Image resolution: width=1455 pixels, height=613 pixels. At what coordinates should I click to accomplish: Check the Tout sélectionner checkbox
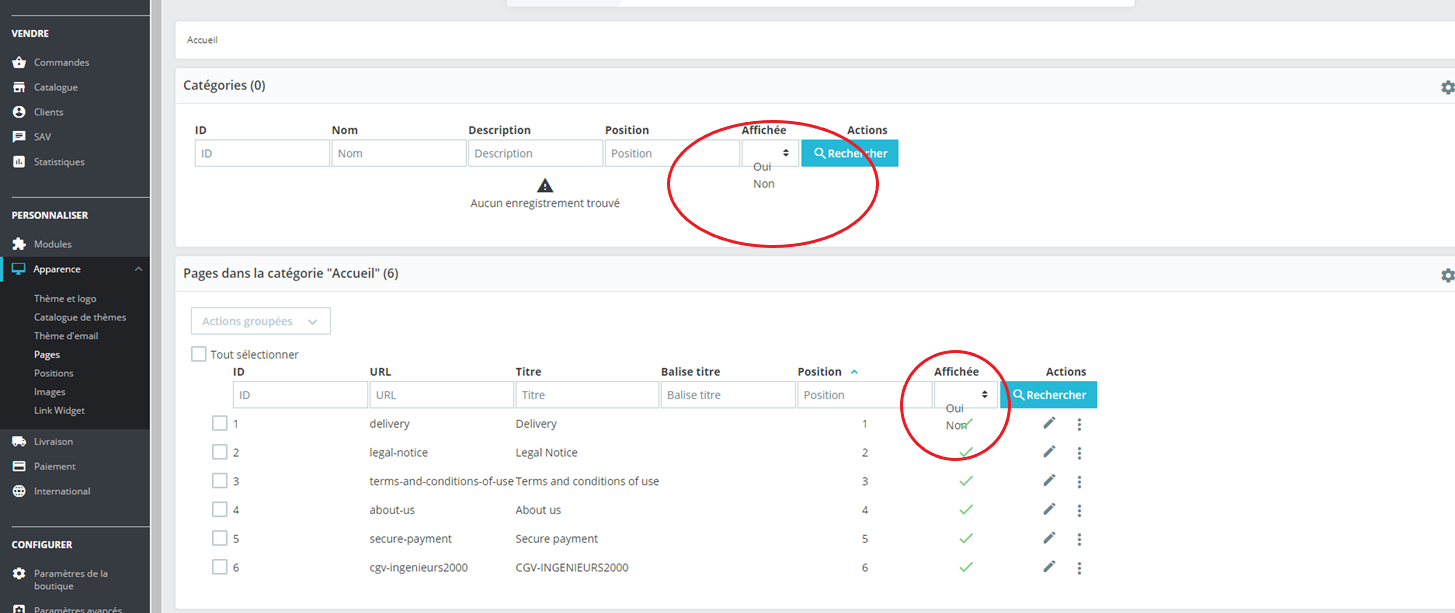[x=199, y=354]
